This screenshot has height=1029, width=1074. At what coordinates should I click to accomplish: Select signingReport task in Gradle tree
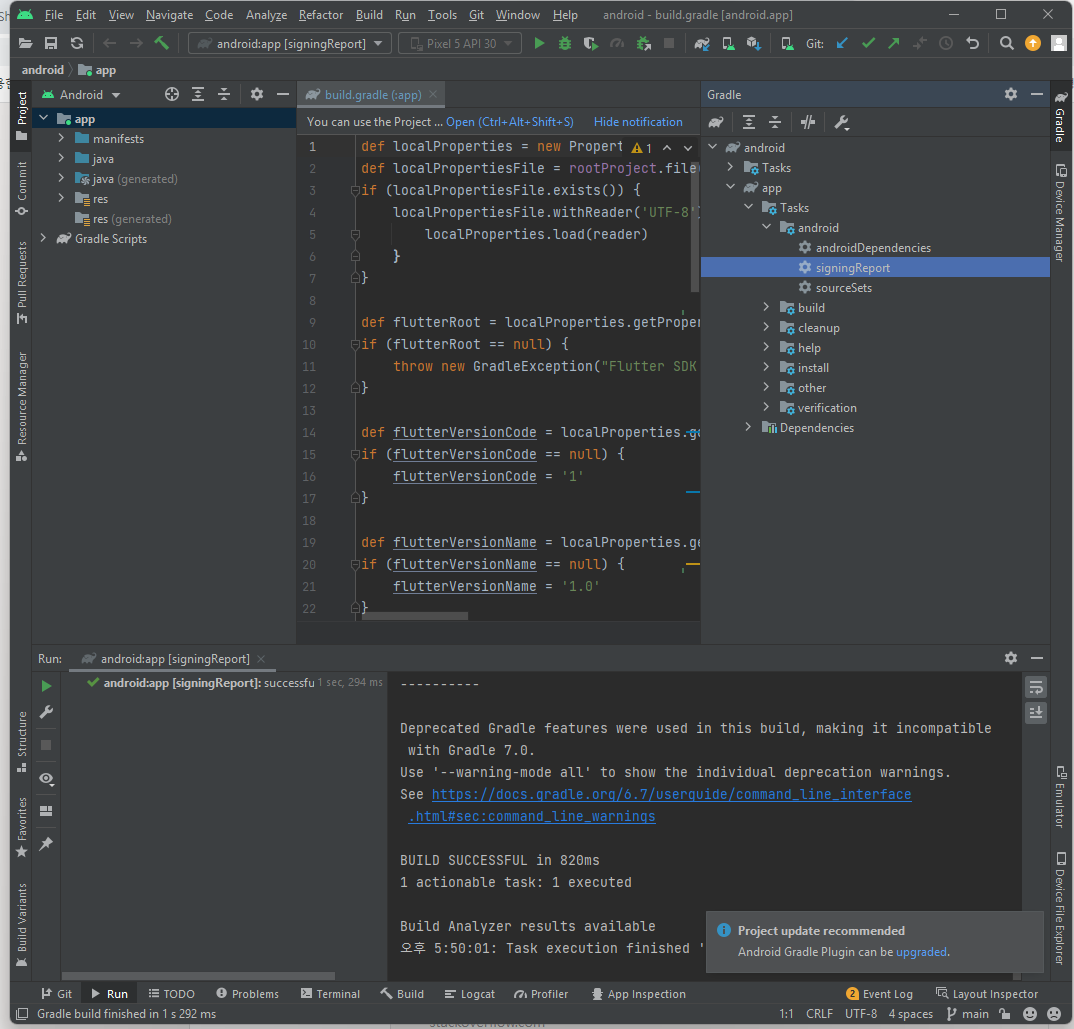[x=875, y=268]
